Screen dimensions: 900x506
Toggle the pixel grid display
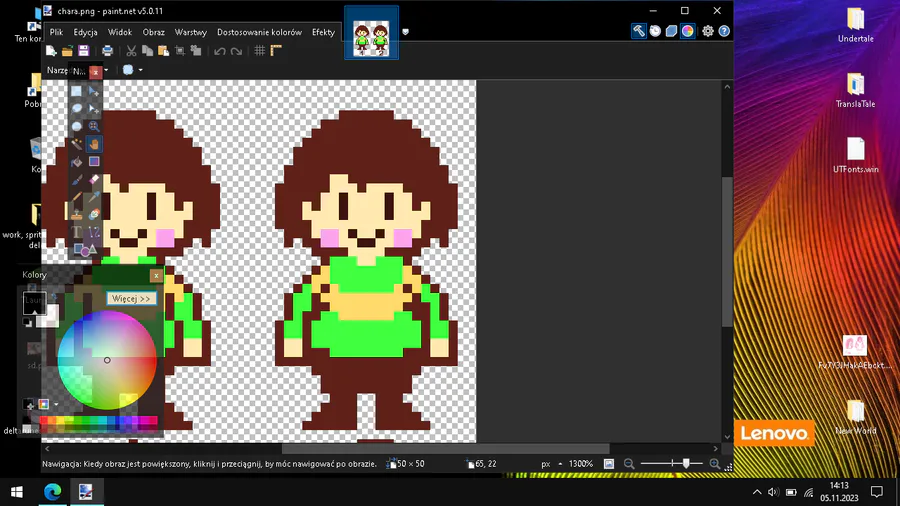pos(259,51)
